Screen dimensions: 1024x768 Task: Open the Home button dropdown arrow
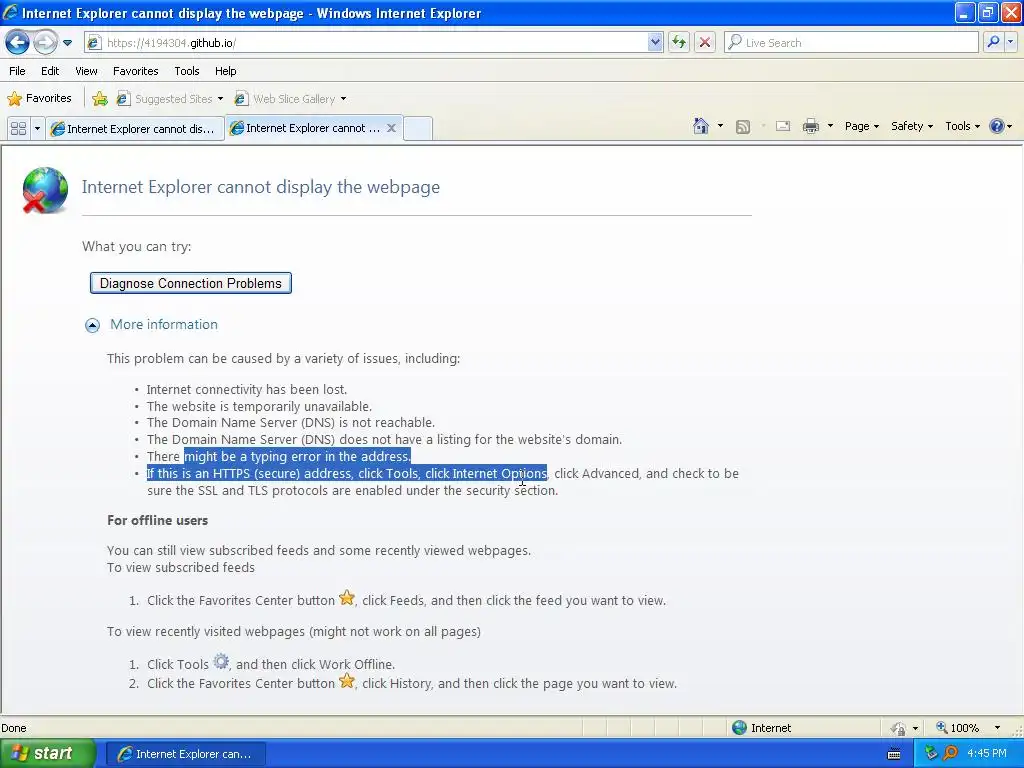click(x=720, y=126)
